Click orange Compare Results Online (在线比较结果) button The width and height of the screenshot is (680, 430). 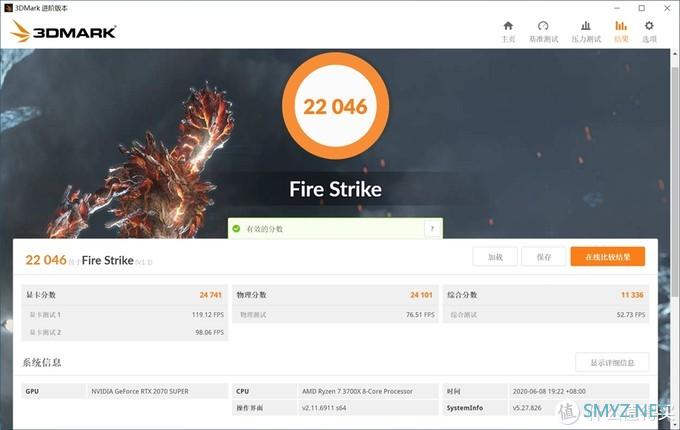[608, 257]
